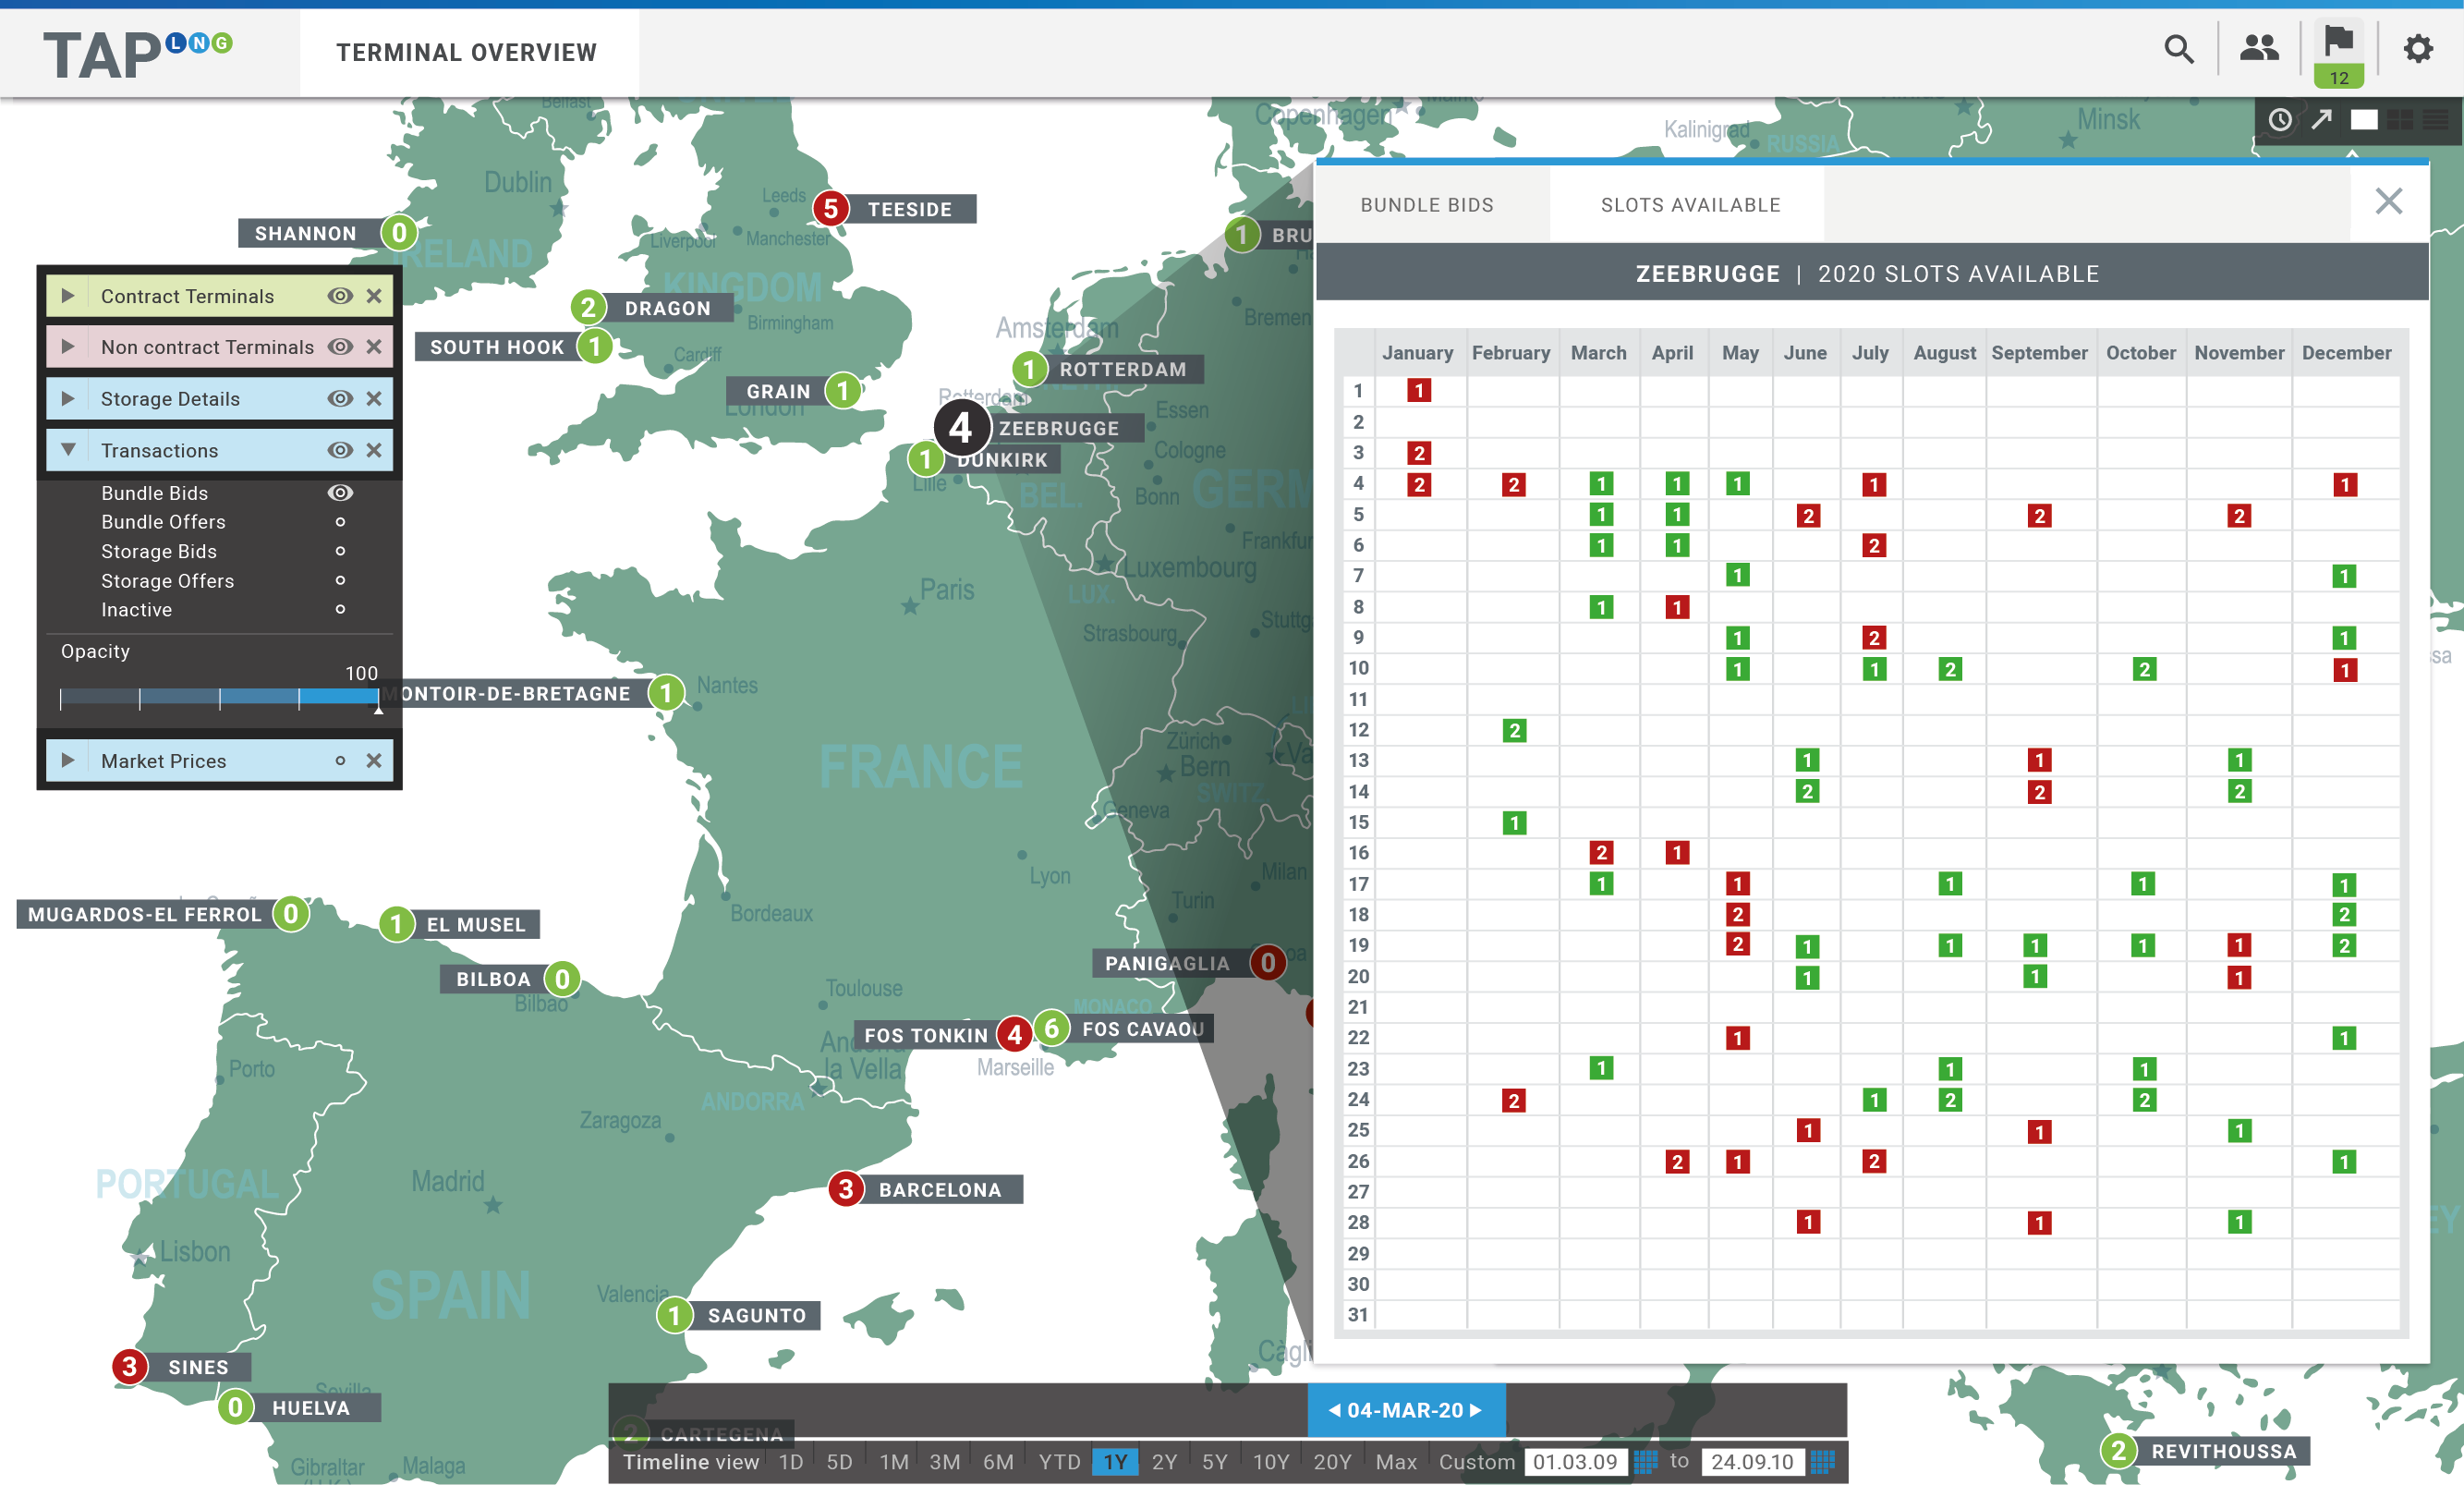Expand the Market Prices section
The image size is (2464, 1485).
click(68, 761)
